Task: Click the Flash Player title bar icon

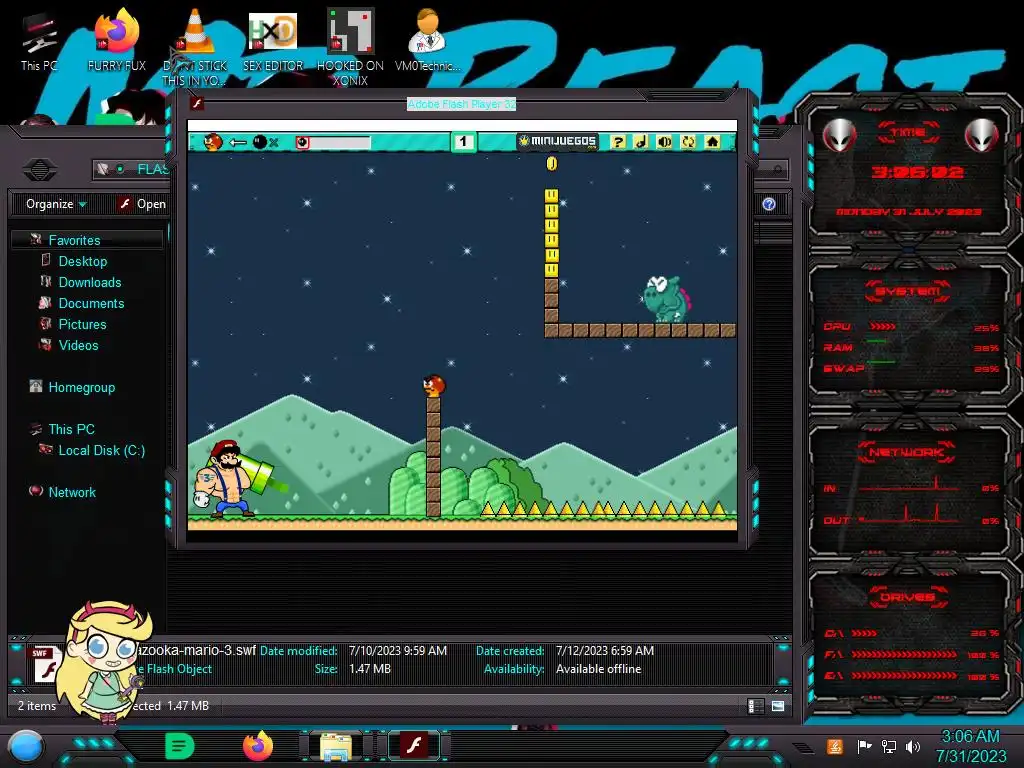Action: click(197, 103)
